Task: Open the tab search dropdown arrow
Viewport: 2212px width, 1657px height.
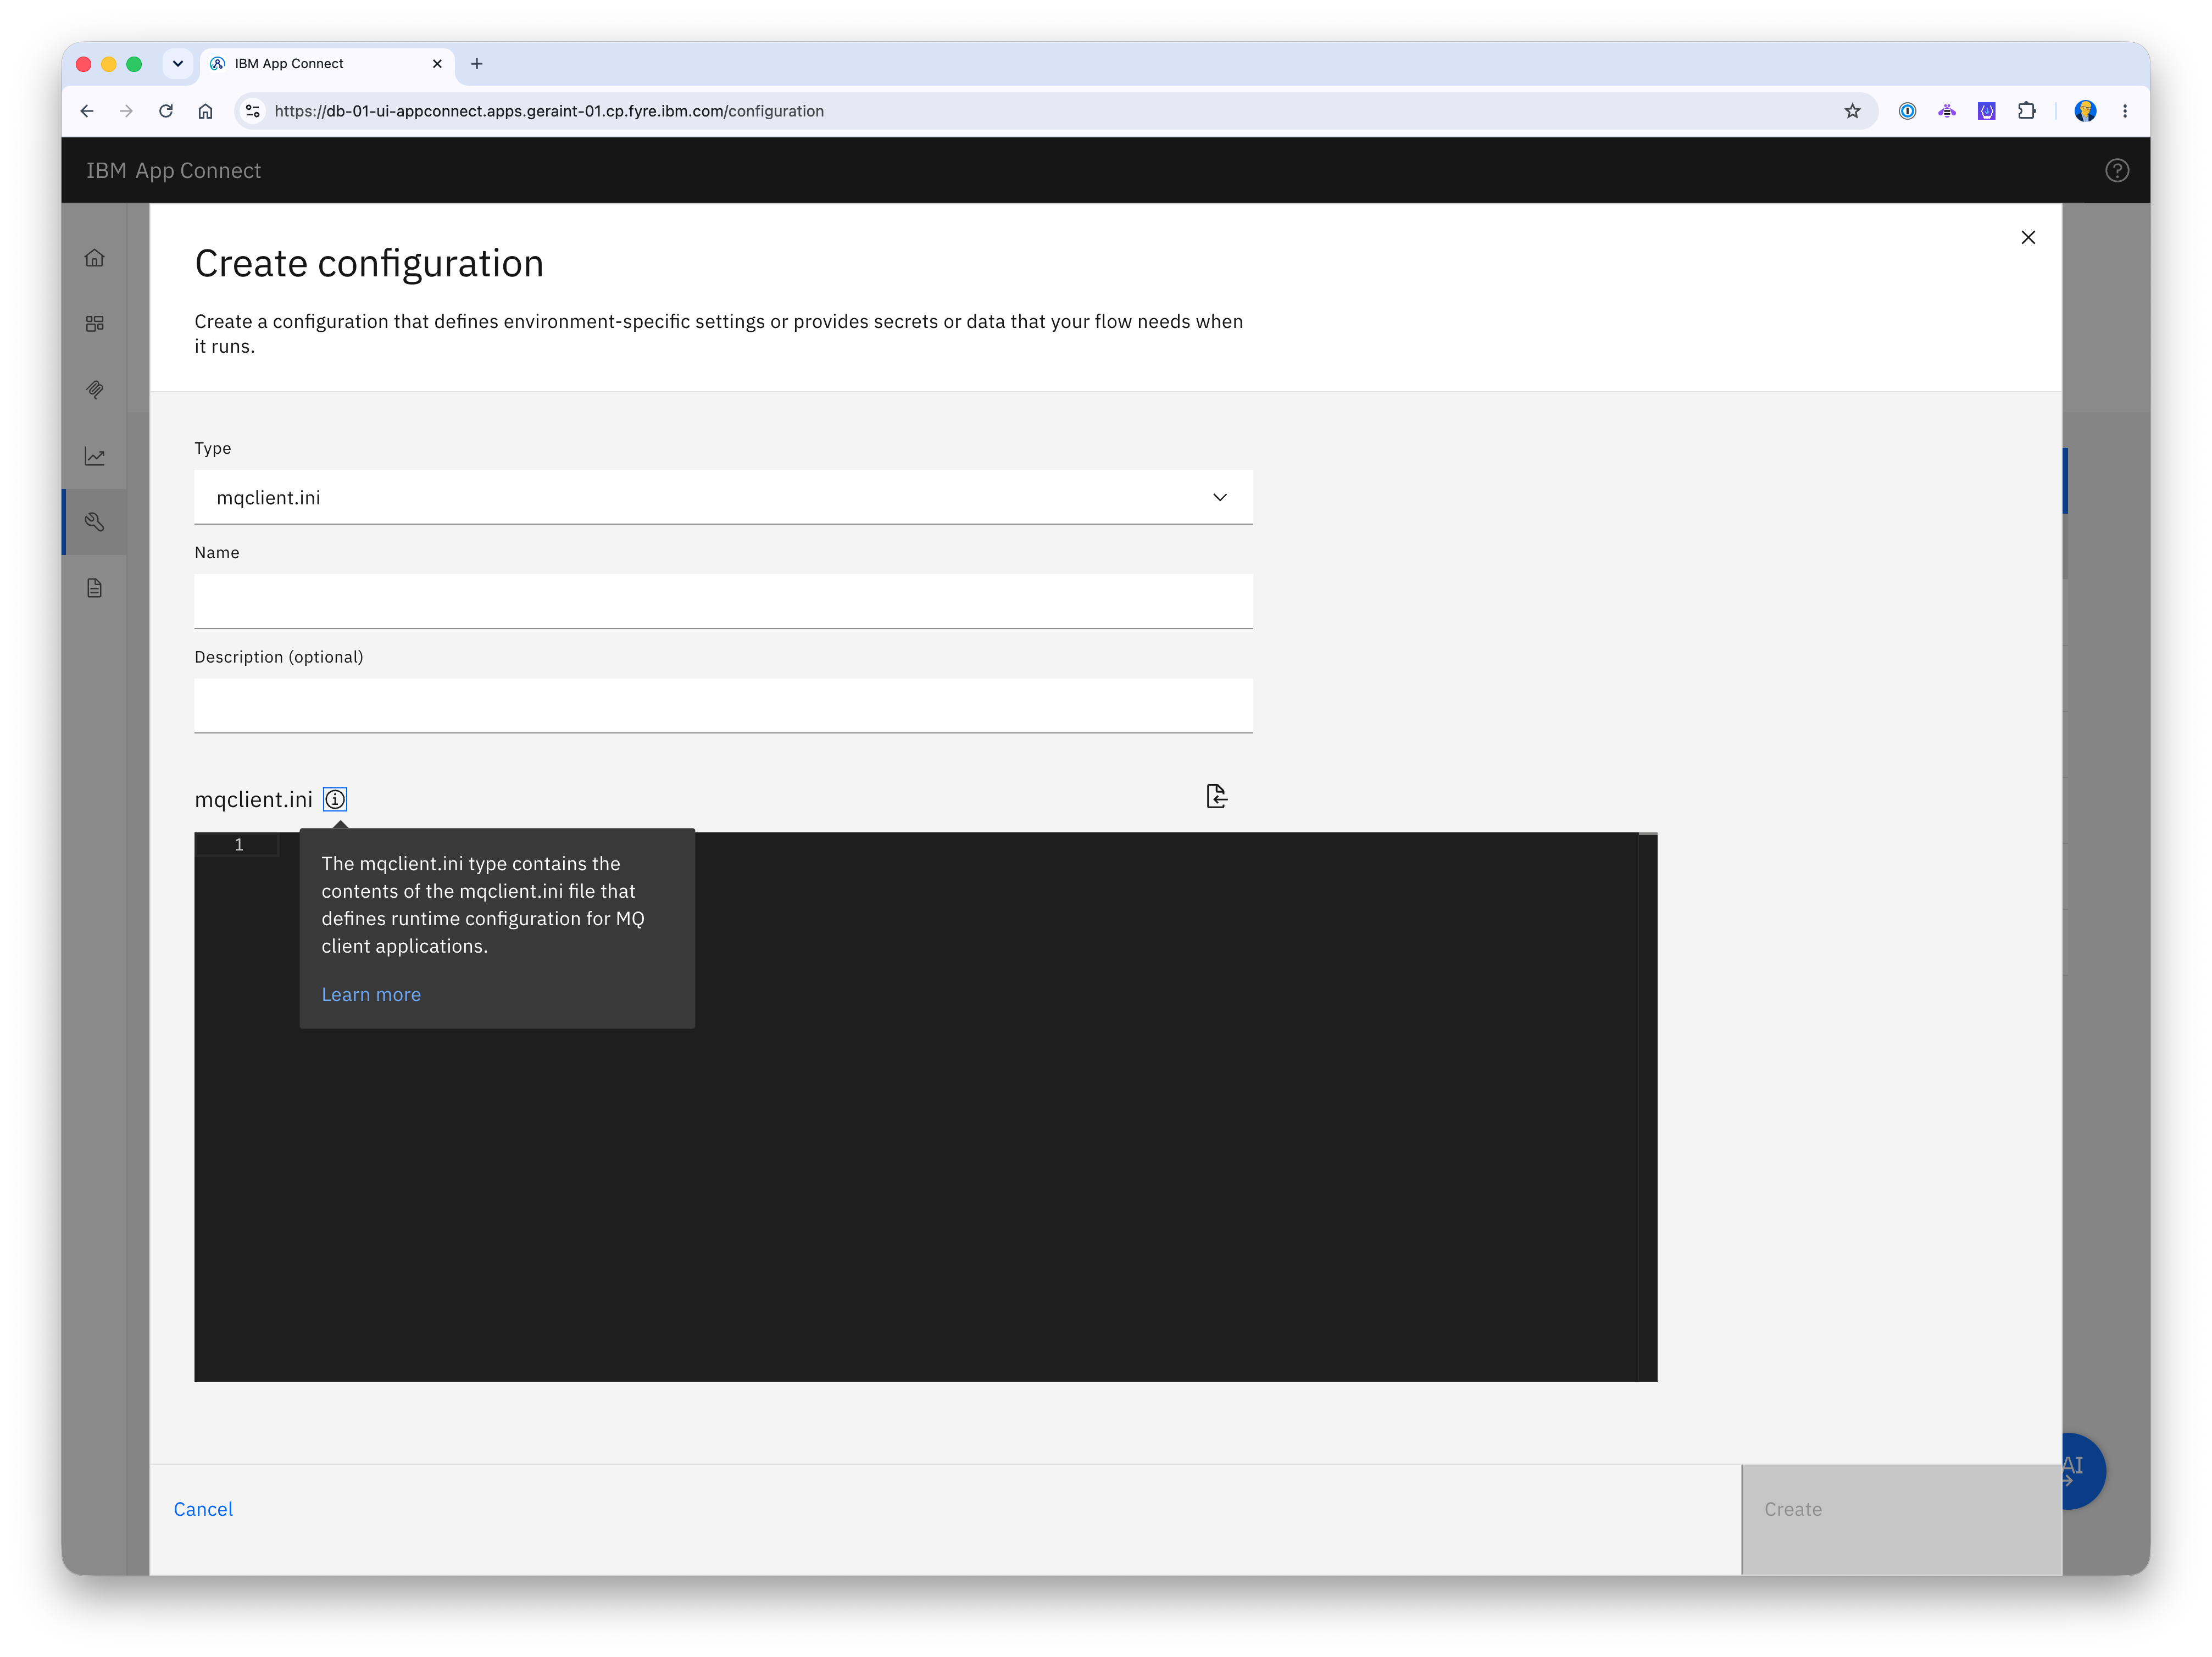Action: 178,64
